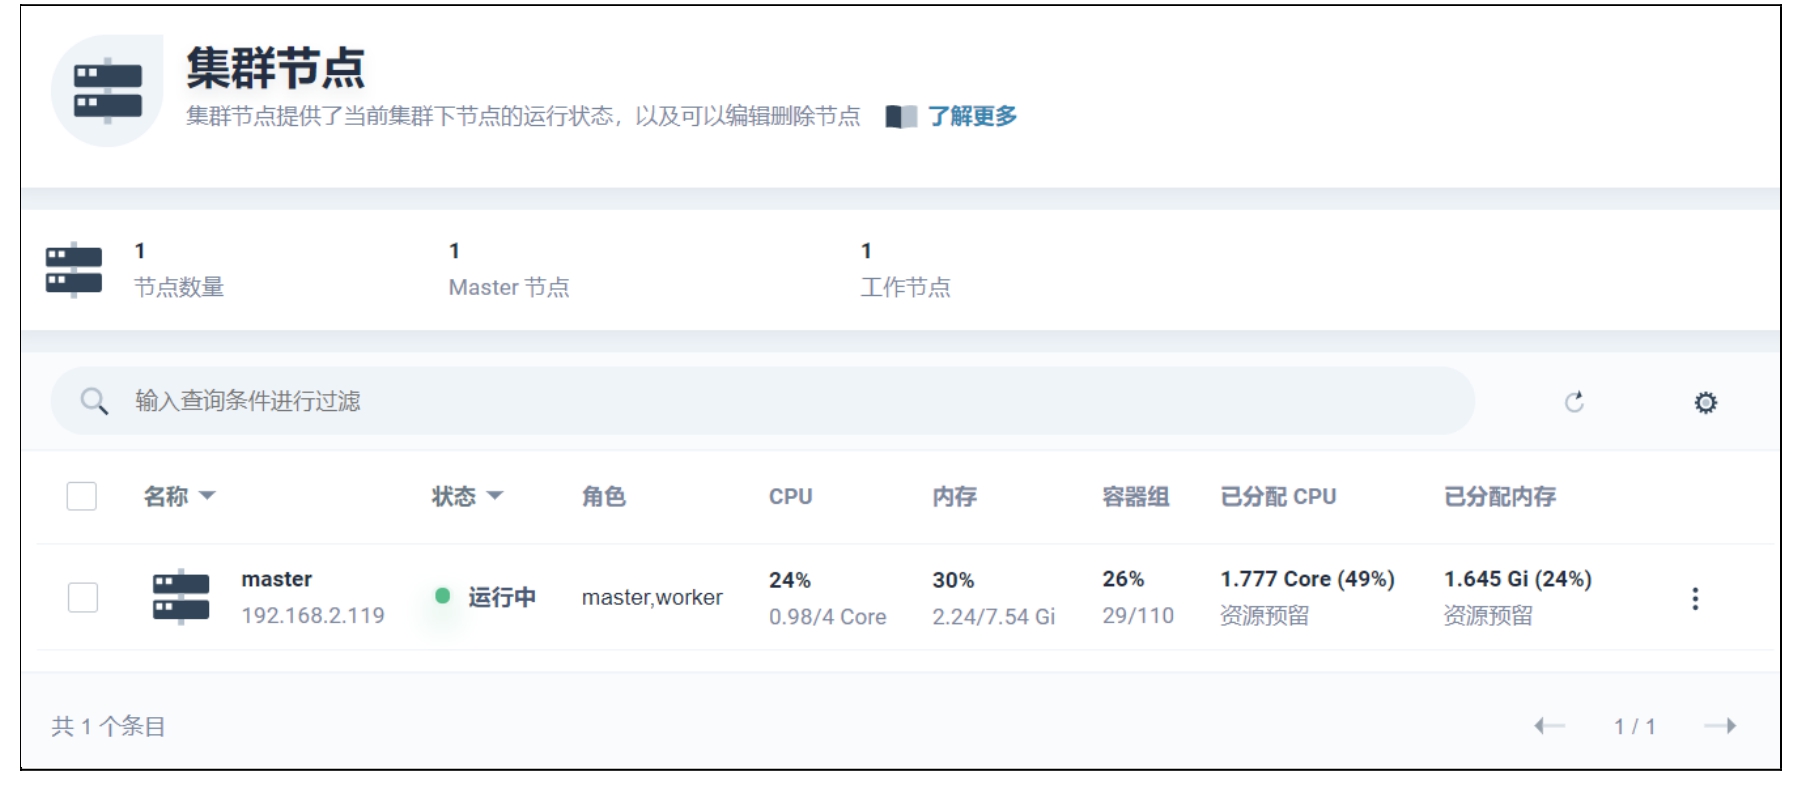Select the master node row checkbox
1793x793 pixels.
tap(82, 597)
